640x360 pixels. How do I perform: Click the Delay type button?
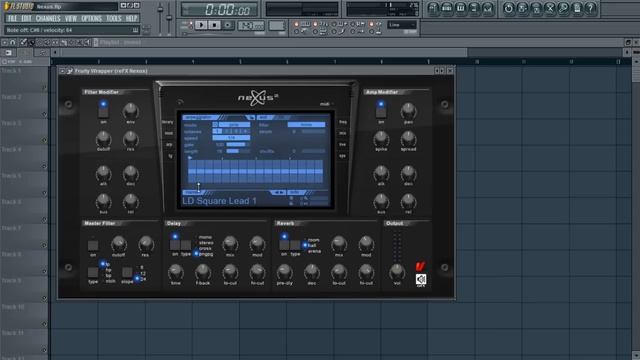pyautogui.click(x=186, y=245)
